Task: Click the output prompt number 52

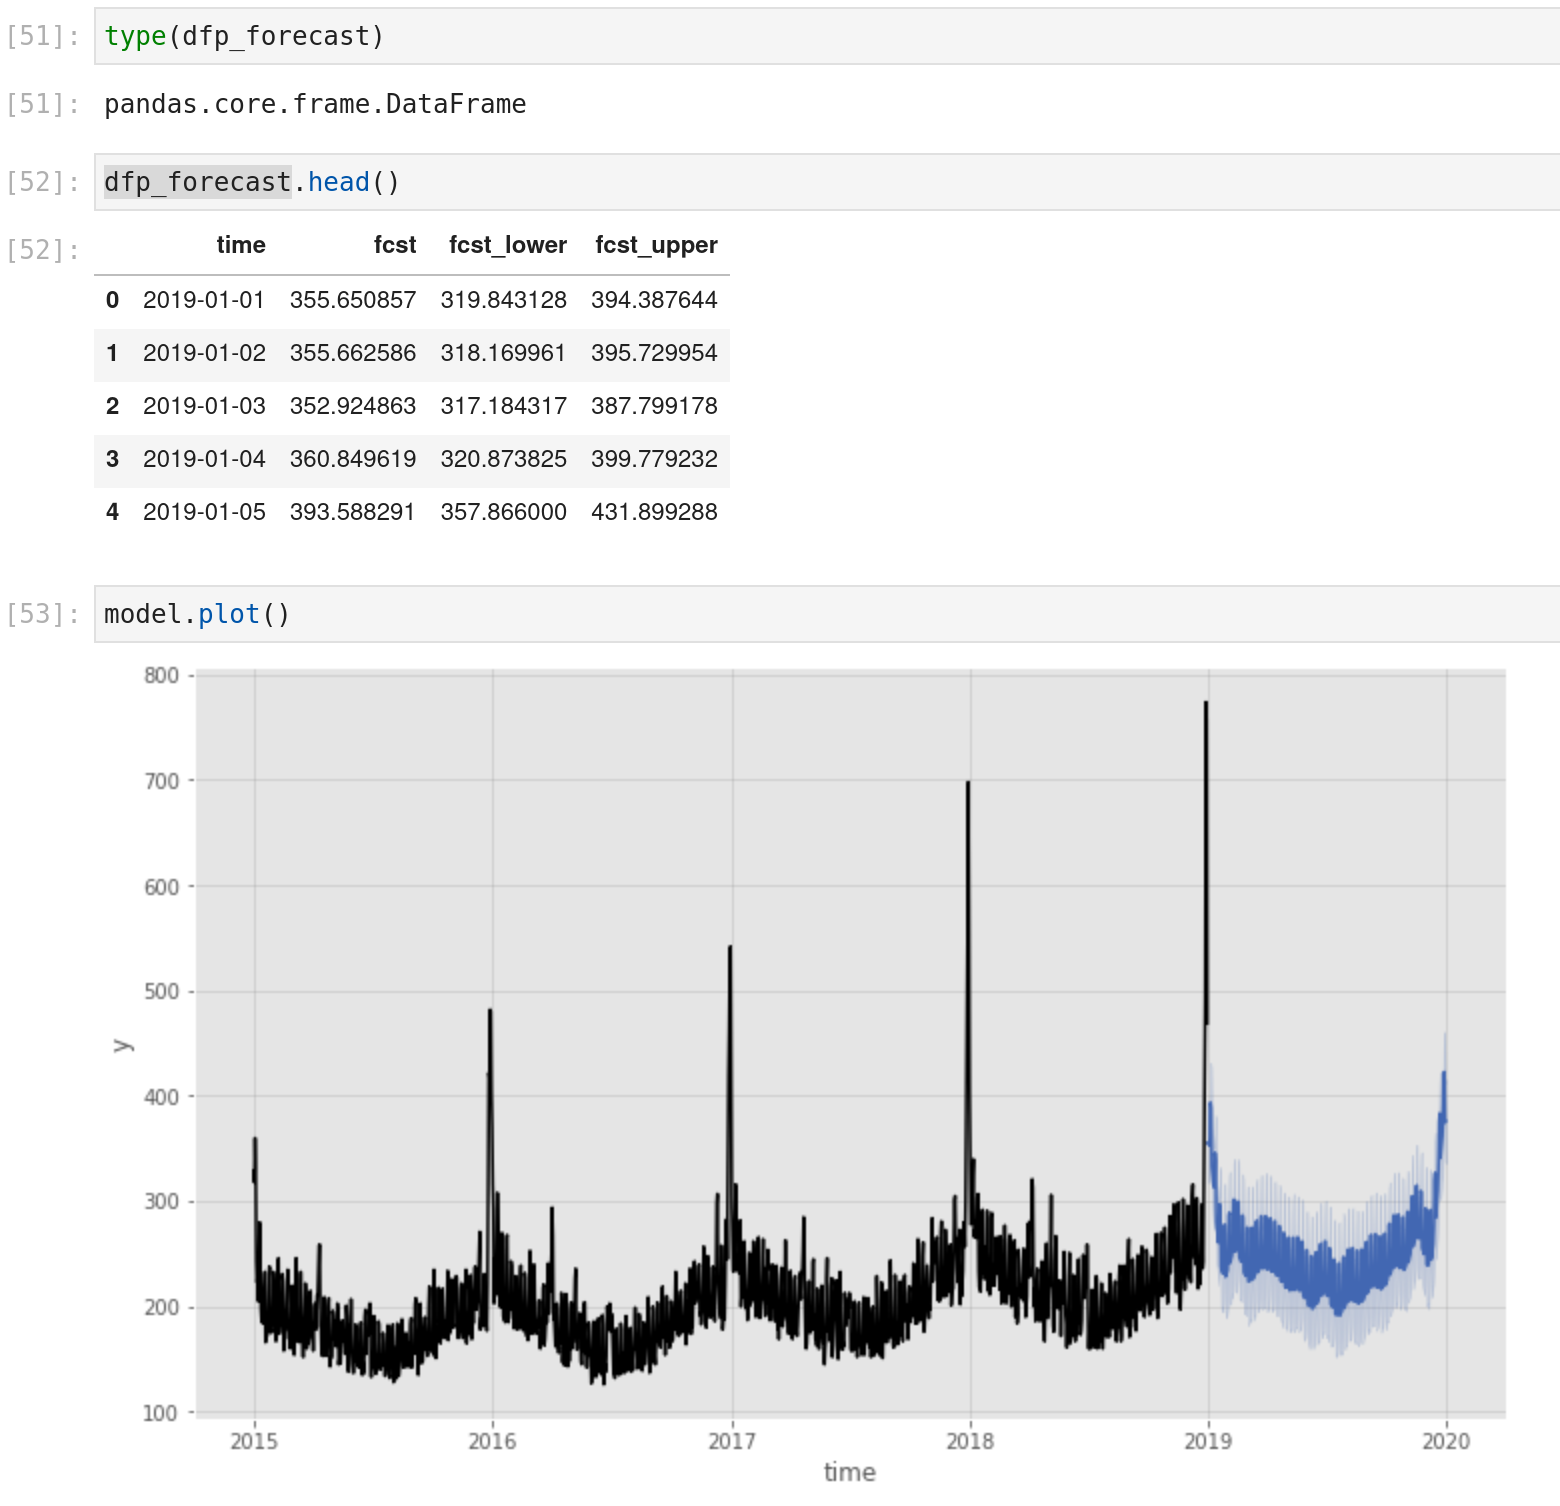Action: [x=42, y=250]
